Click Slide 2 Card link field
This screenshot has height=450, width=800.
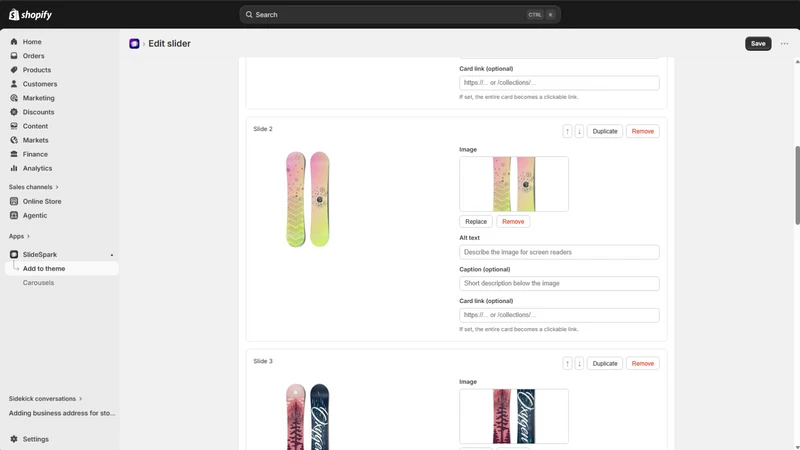[559, 315]
